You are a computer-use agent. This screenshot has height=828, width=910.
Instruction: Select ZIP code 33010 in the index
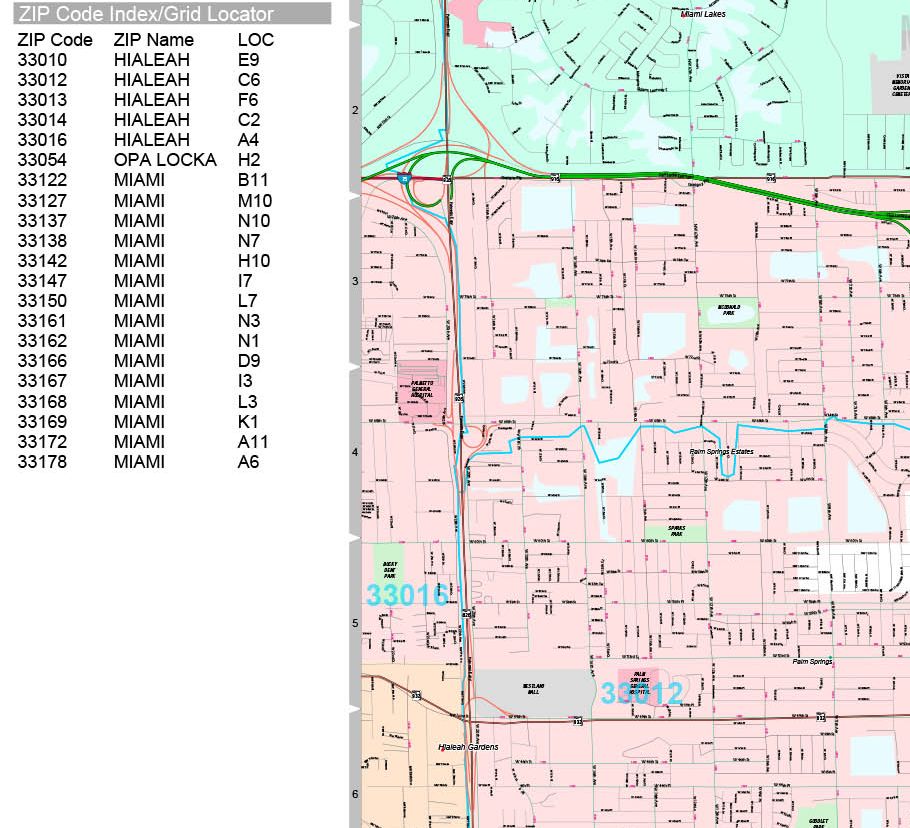pos(42,60)
